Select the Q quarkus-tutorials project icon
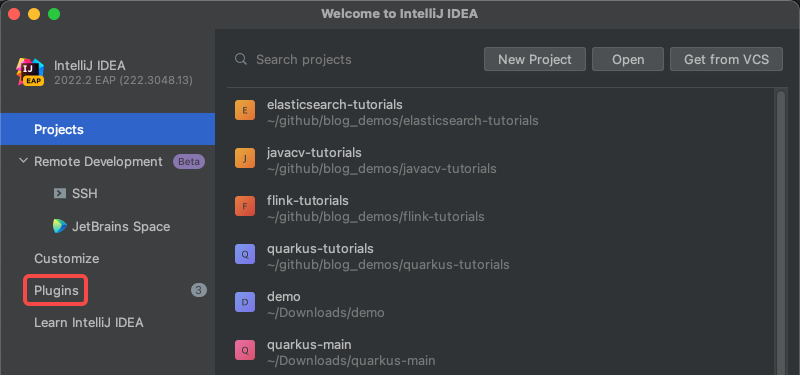The image size is (800, 375). point(245,254)
